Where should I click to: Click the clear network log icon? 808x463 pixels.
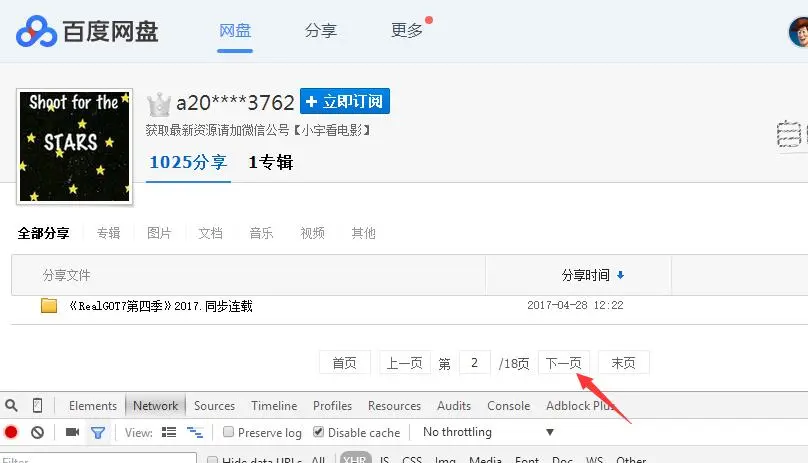click(x=37, y=432)
